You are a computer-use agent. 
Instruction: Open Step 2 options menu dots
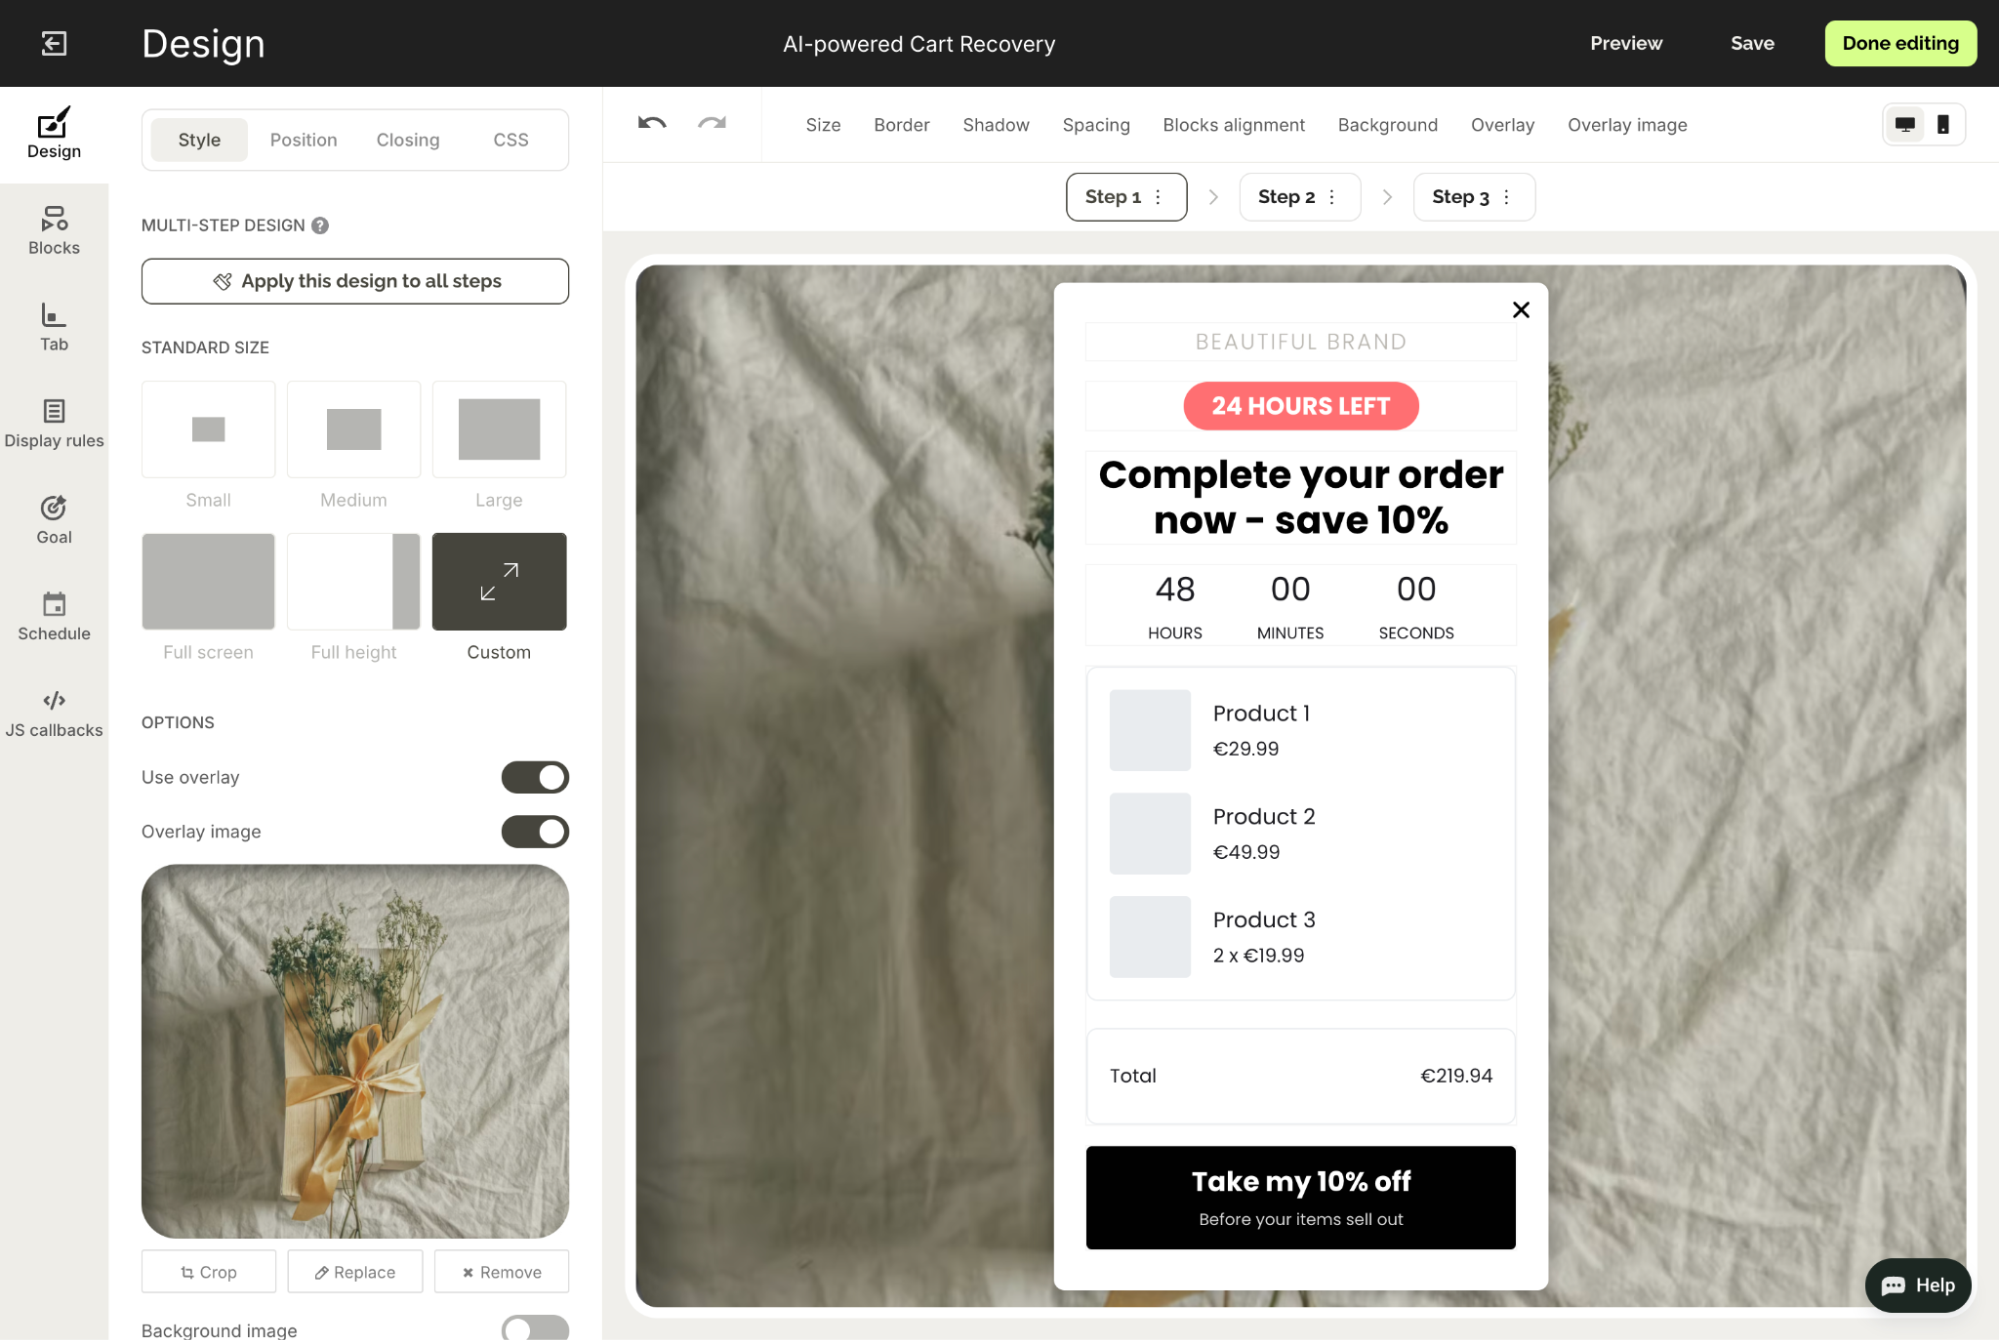point(1332,197)
